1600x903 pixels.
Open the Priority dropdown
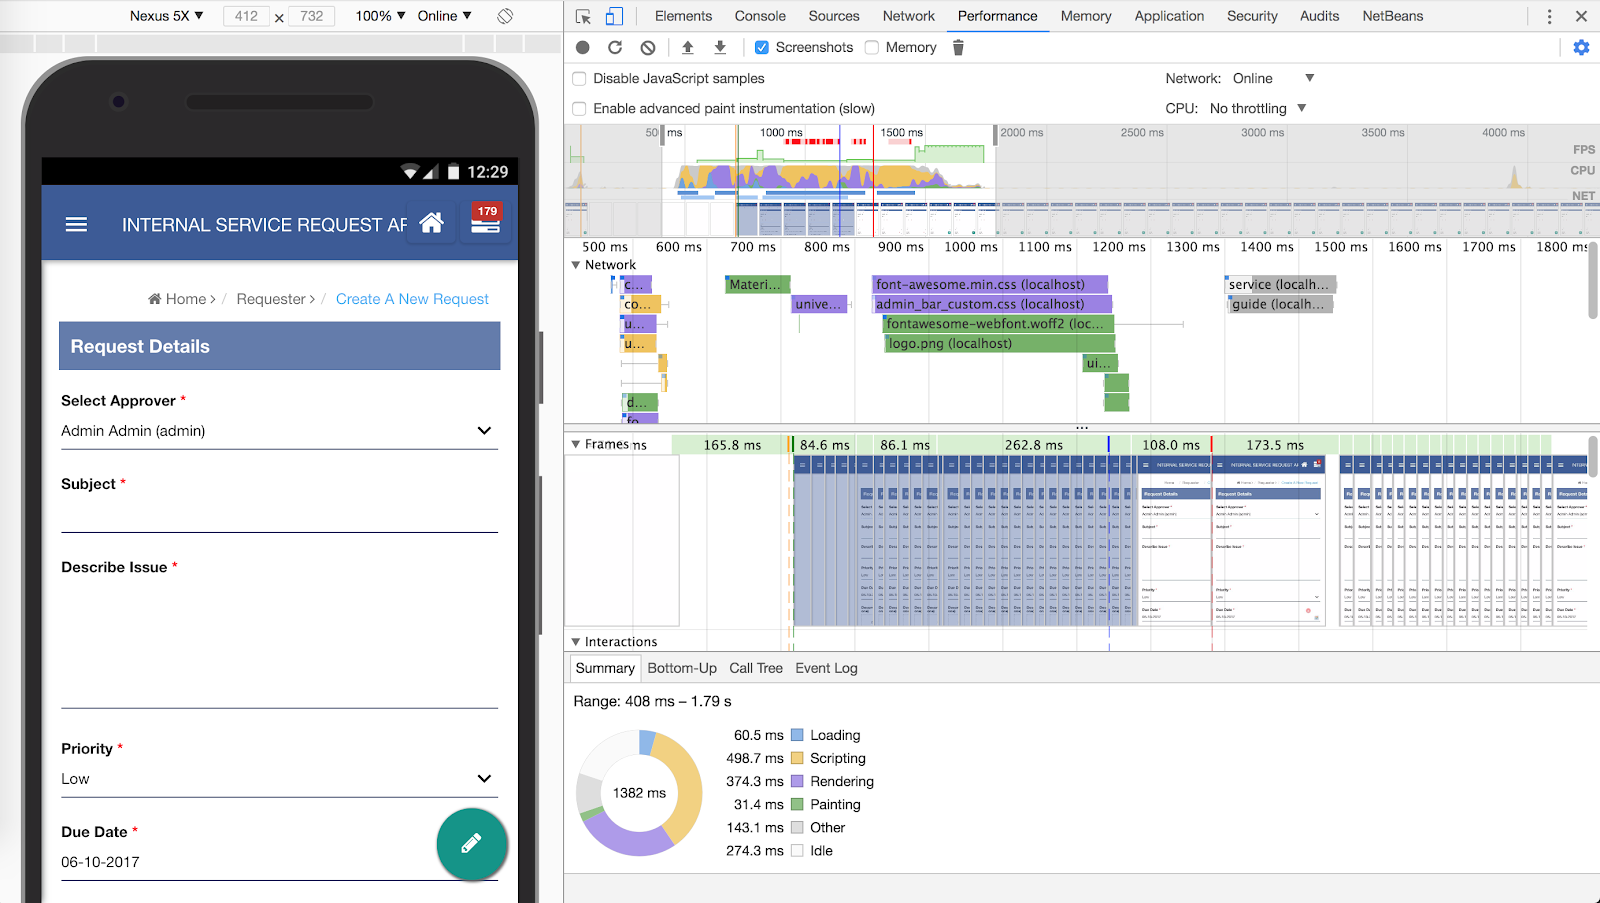(x=279, y=779)
